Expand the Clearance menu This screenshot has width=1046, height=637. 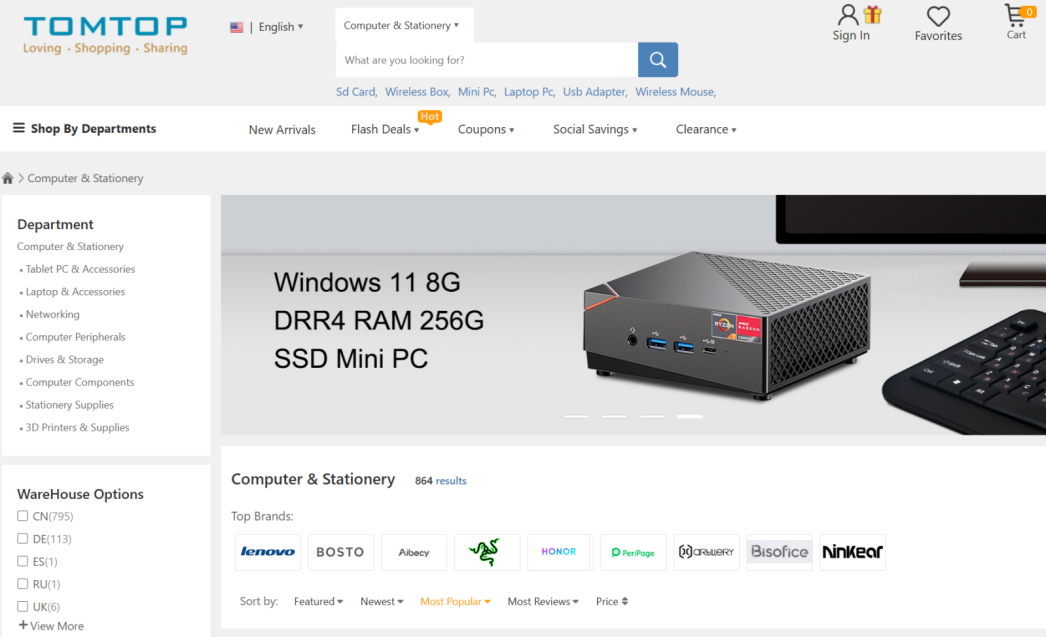point(706,129)
